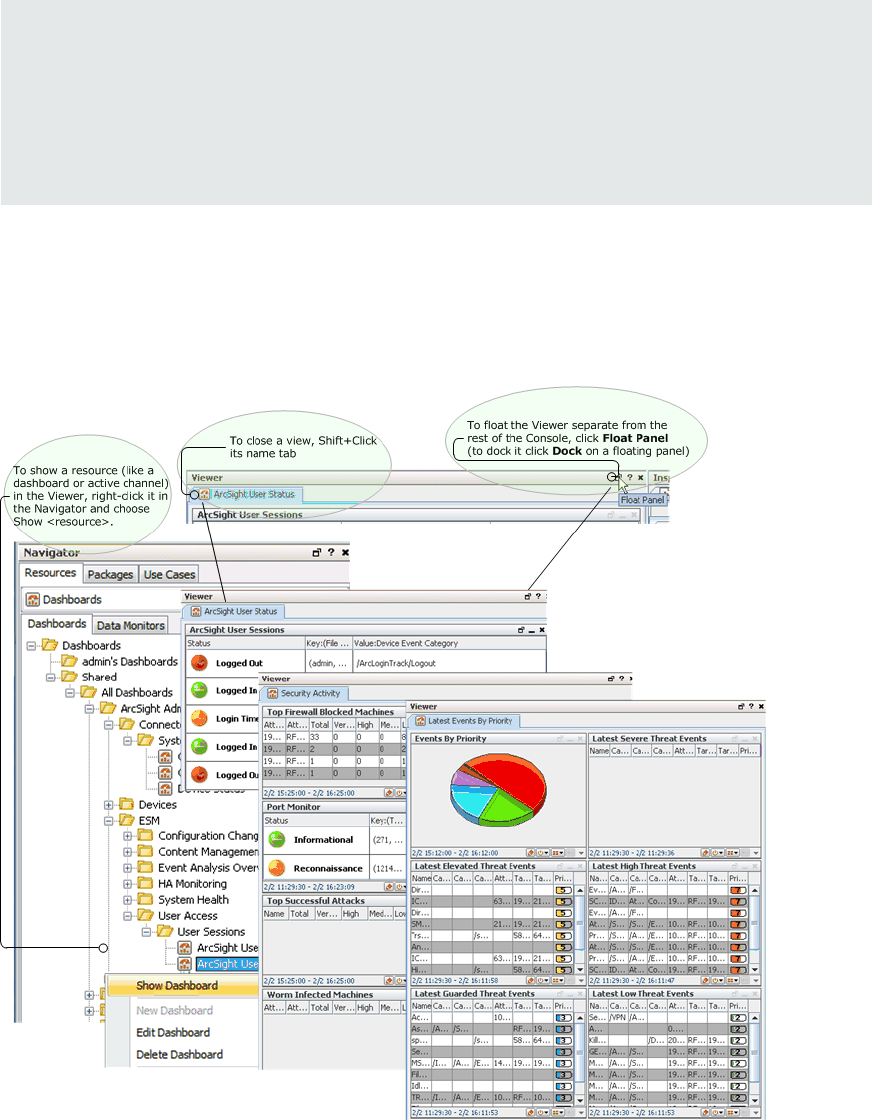The height and width of the screenshot is (1120, 872).
Task: Open the Packages tab
Action: [x=110, y=574]
